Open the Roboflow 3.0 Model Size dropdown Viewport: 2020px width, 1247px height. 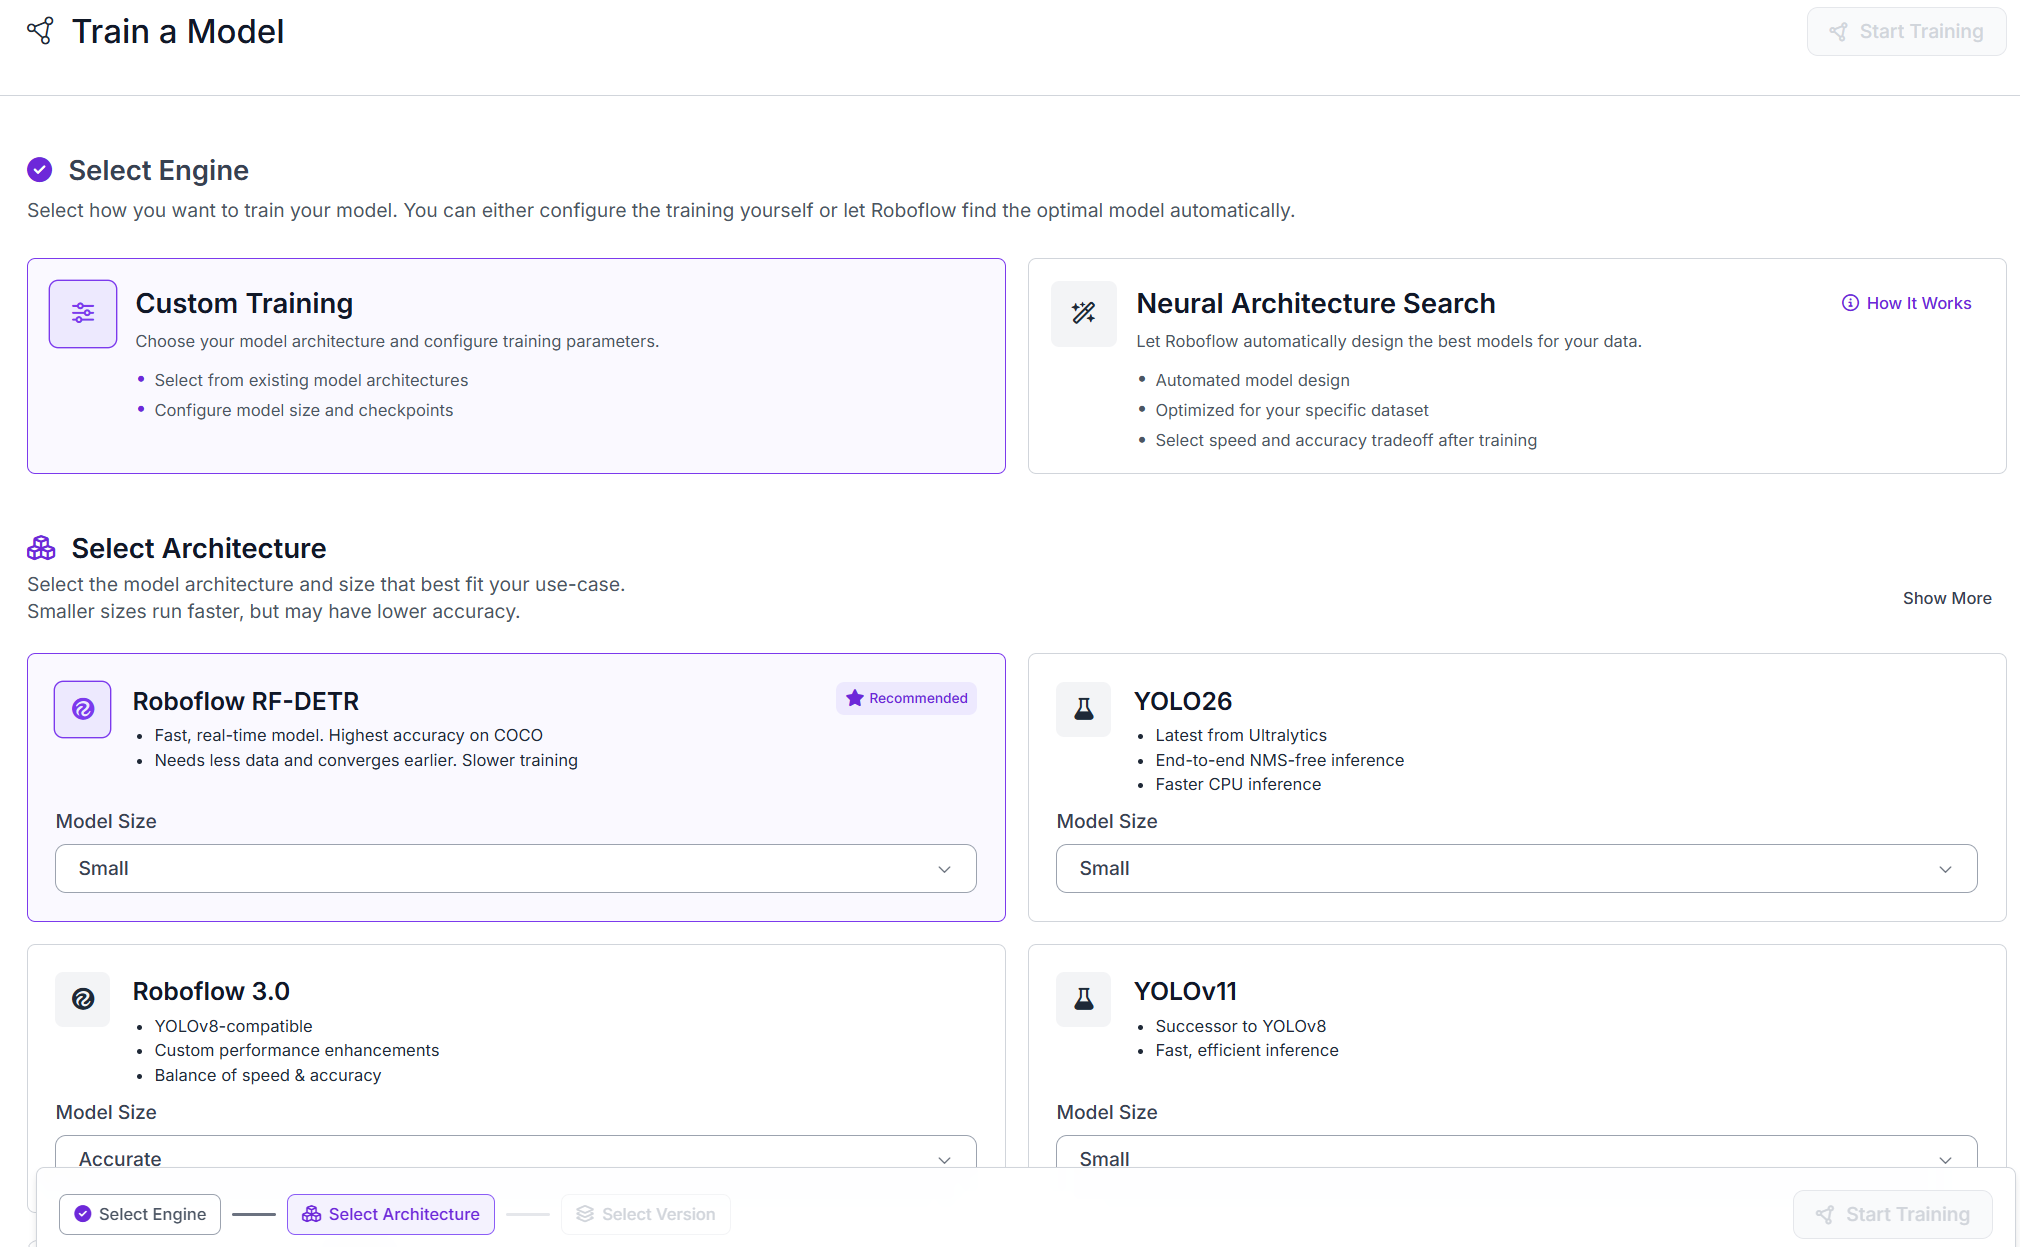click(516, 1151)
